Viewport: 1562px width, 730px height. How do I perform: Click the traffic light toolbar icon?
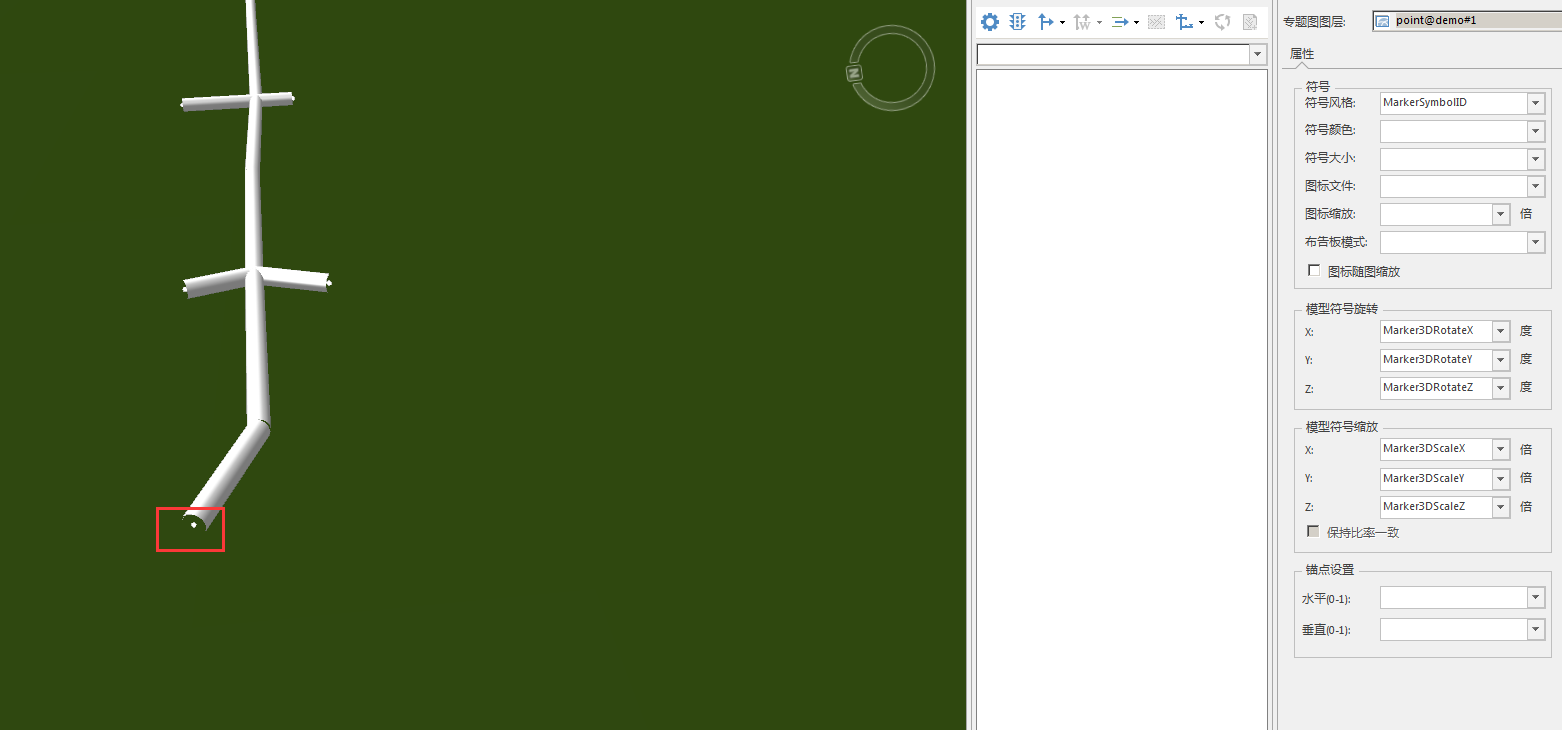[x=1018, y=22]
